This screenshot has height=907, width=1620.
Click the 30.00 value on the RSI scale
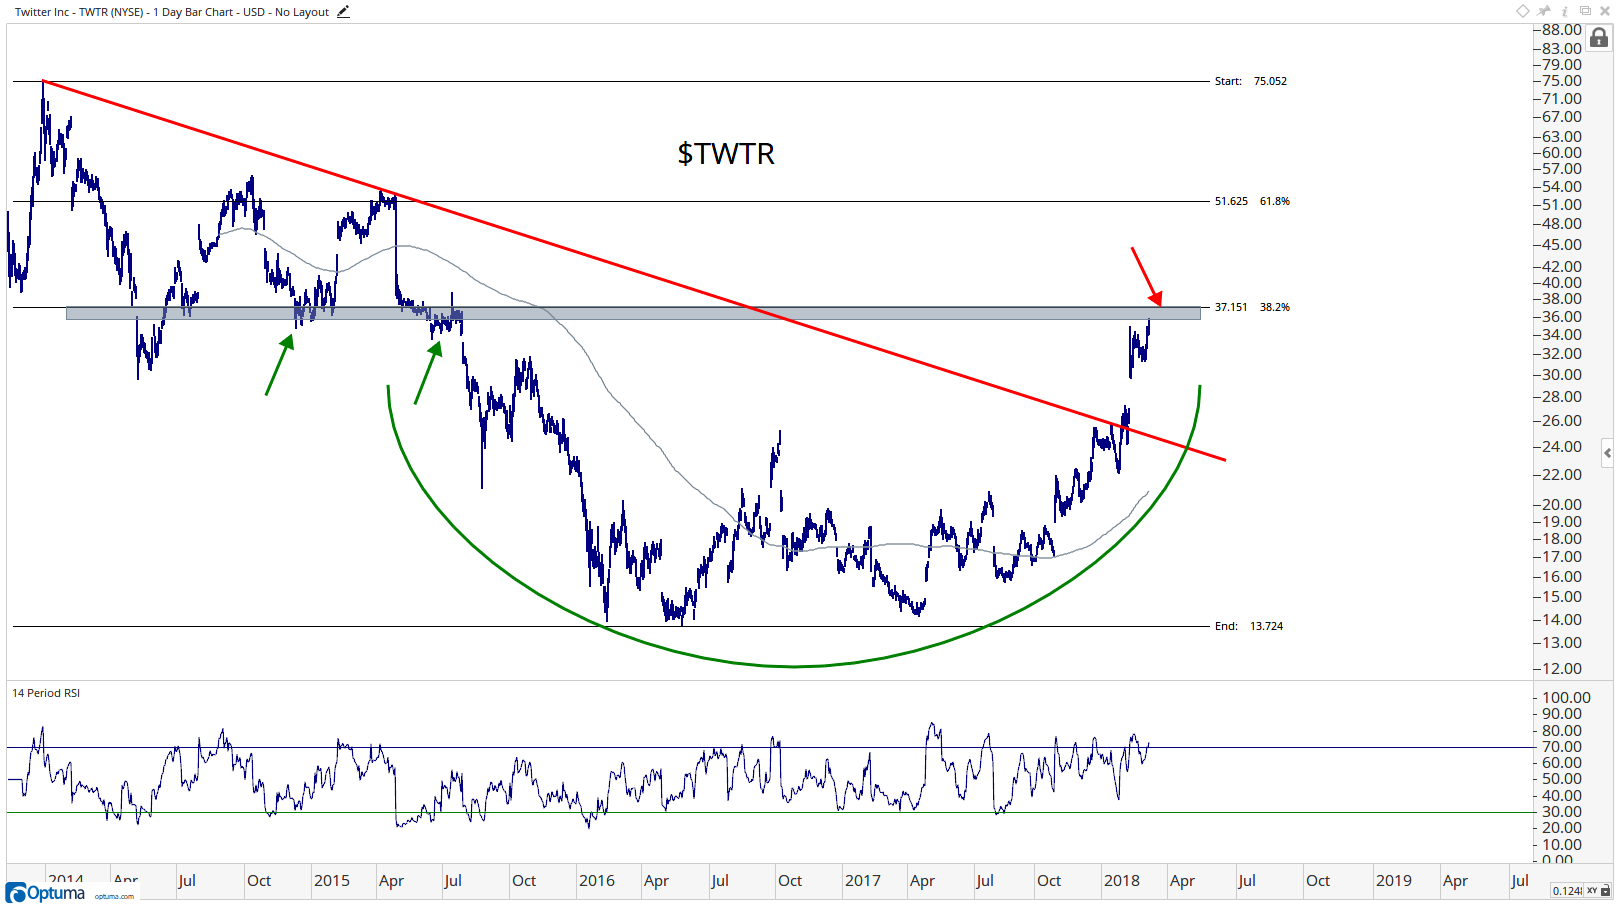(1562, 812)
